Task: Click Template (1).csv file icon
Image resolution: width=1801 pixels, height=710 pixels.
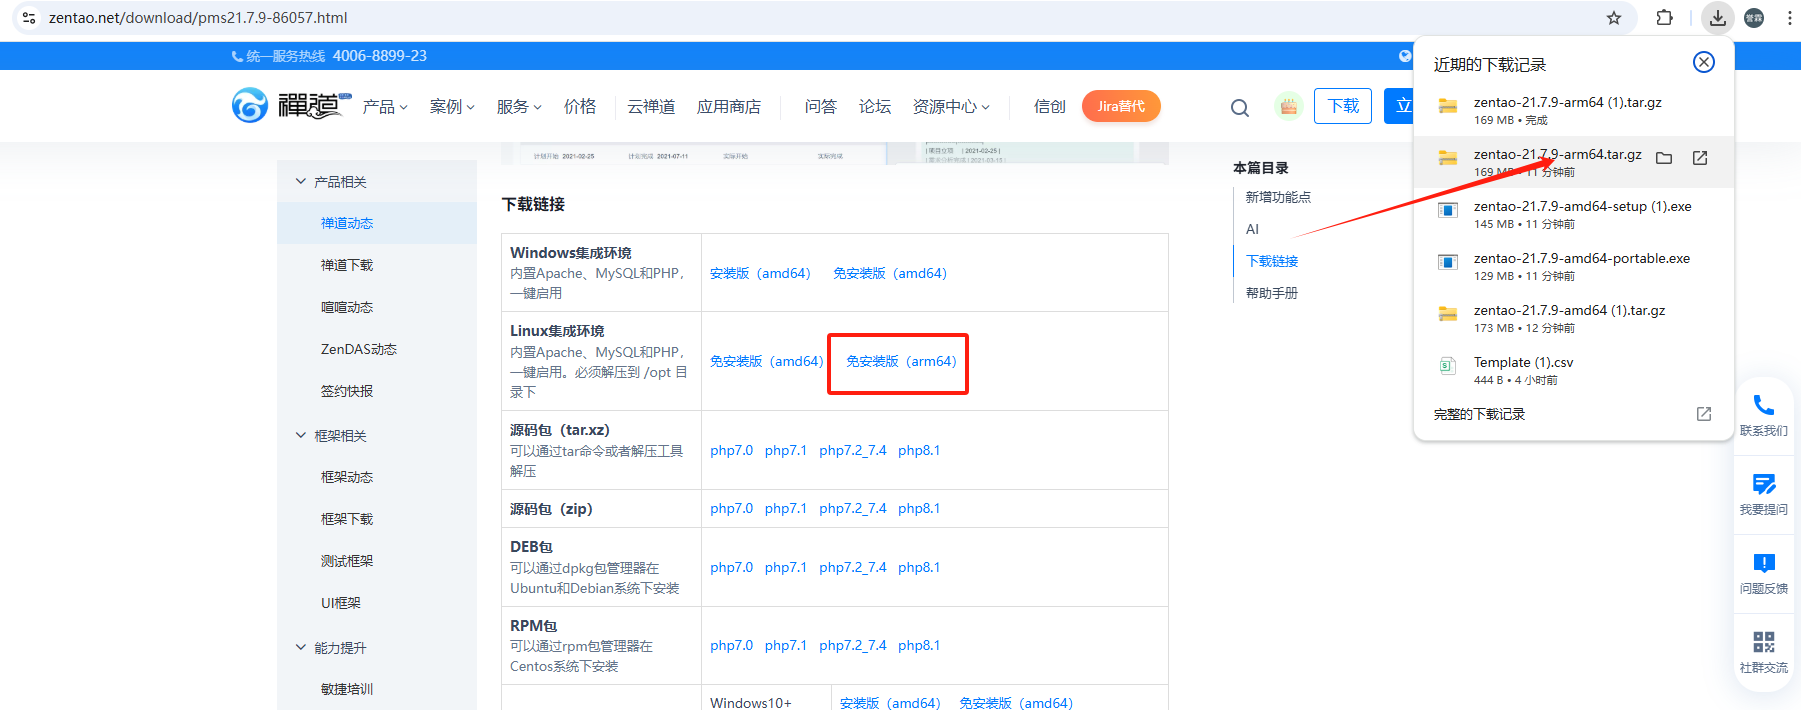Action: [x=1447, y=366]
